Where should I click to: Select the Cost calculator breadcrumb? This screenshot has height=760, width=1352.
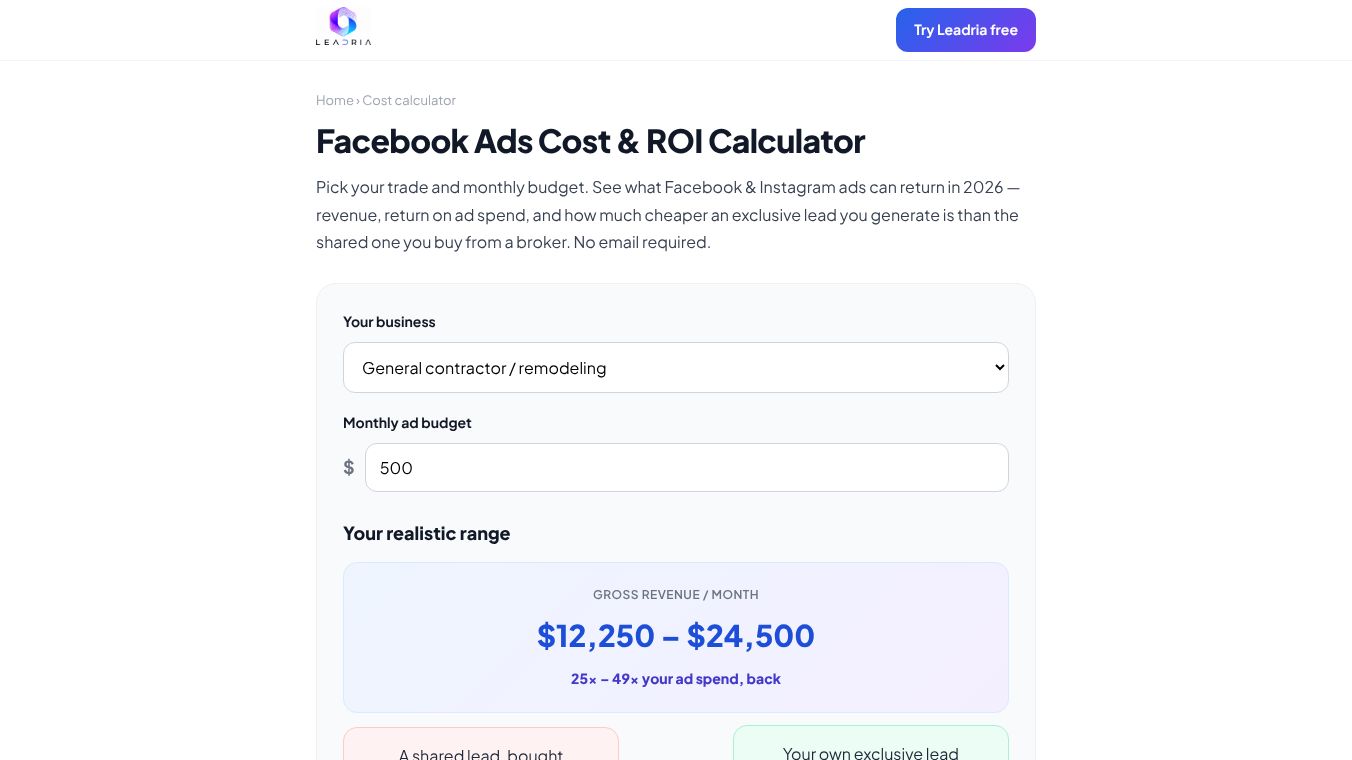(x=409, y=100)
